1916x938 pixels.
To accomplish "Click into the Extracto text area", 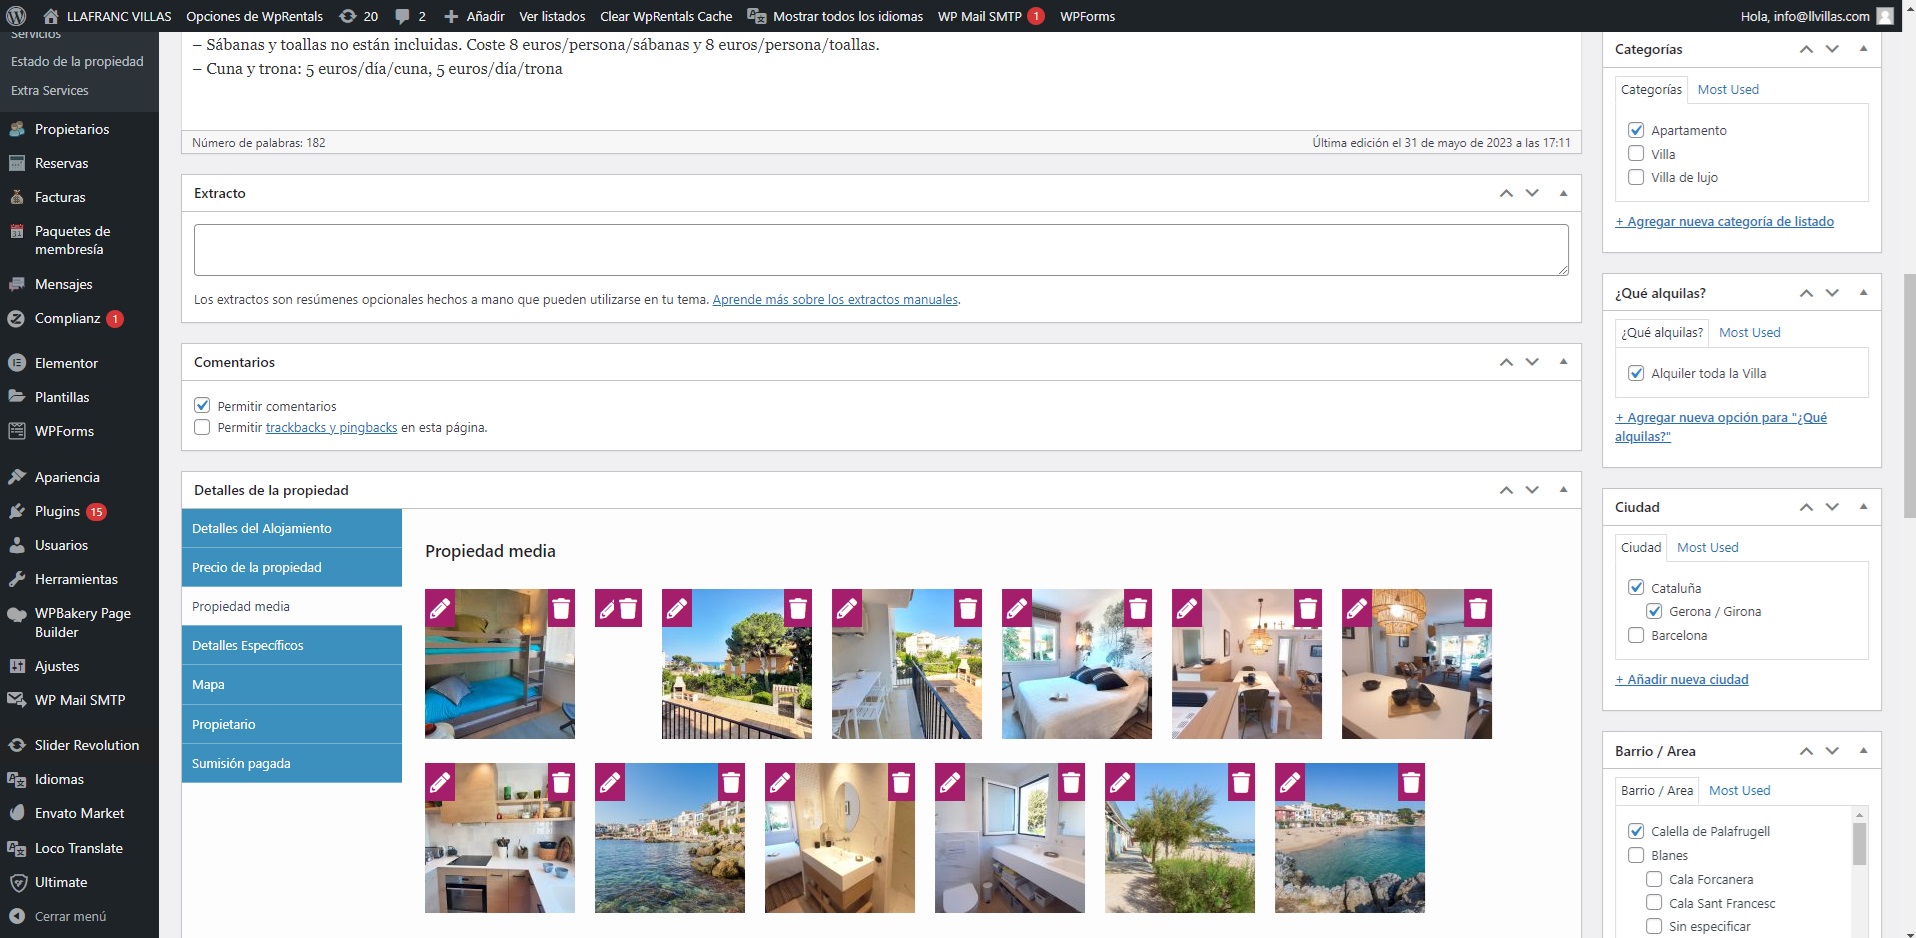I will (x=881, y=250).
